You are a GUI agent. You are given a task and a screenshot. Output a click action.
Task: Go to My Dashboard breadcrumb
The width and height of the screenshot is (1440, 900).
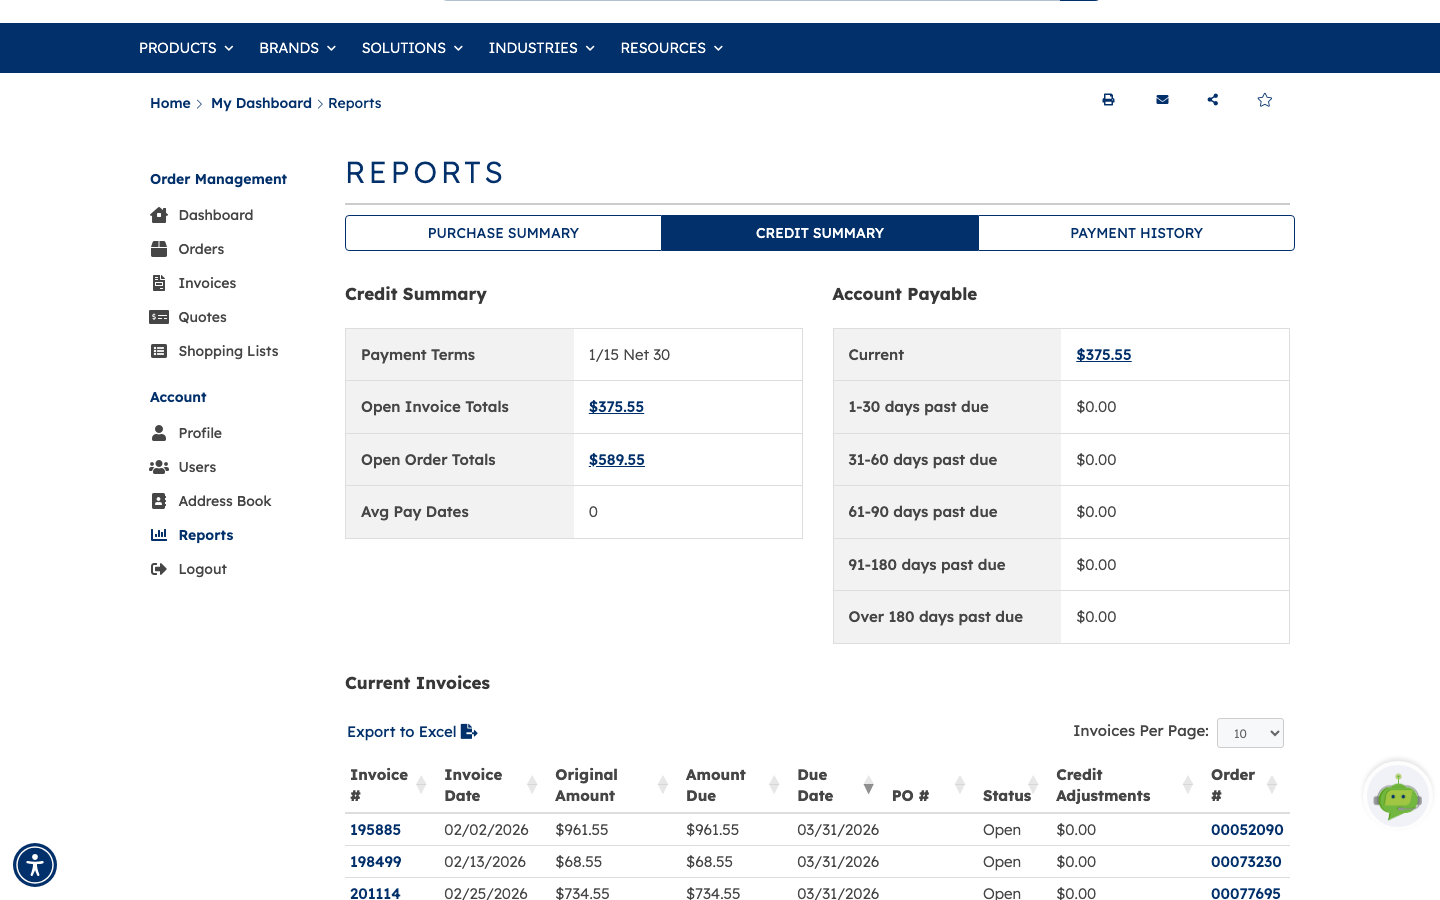pyautogui.click(x=261, y=103)
